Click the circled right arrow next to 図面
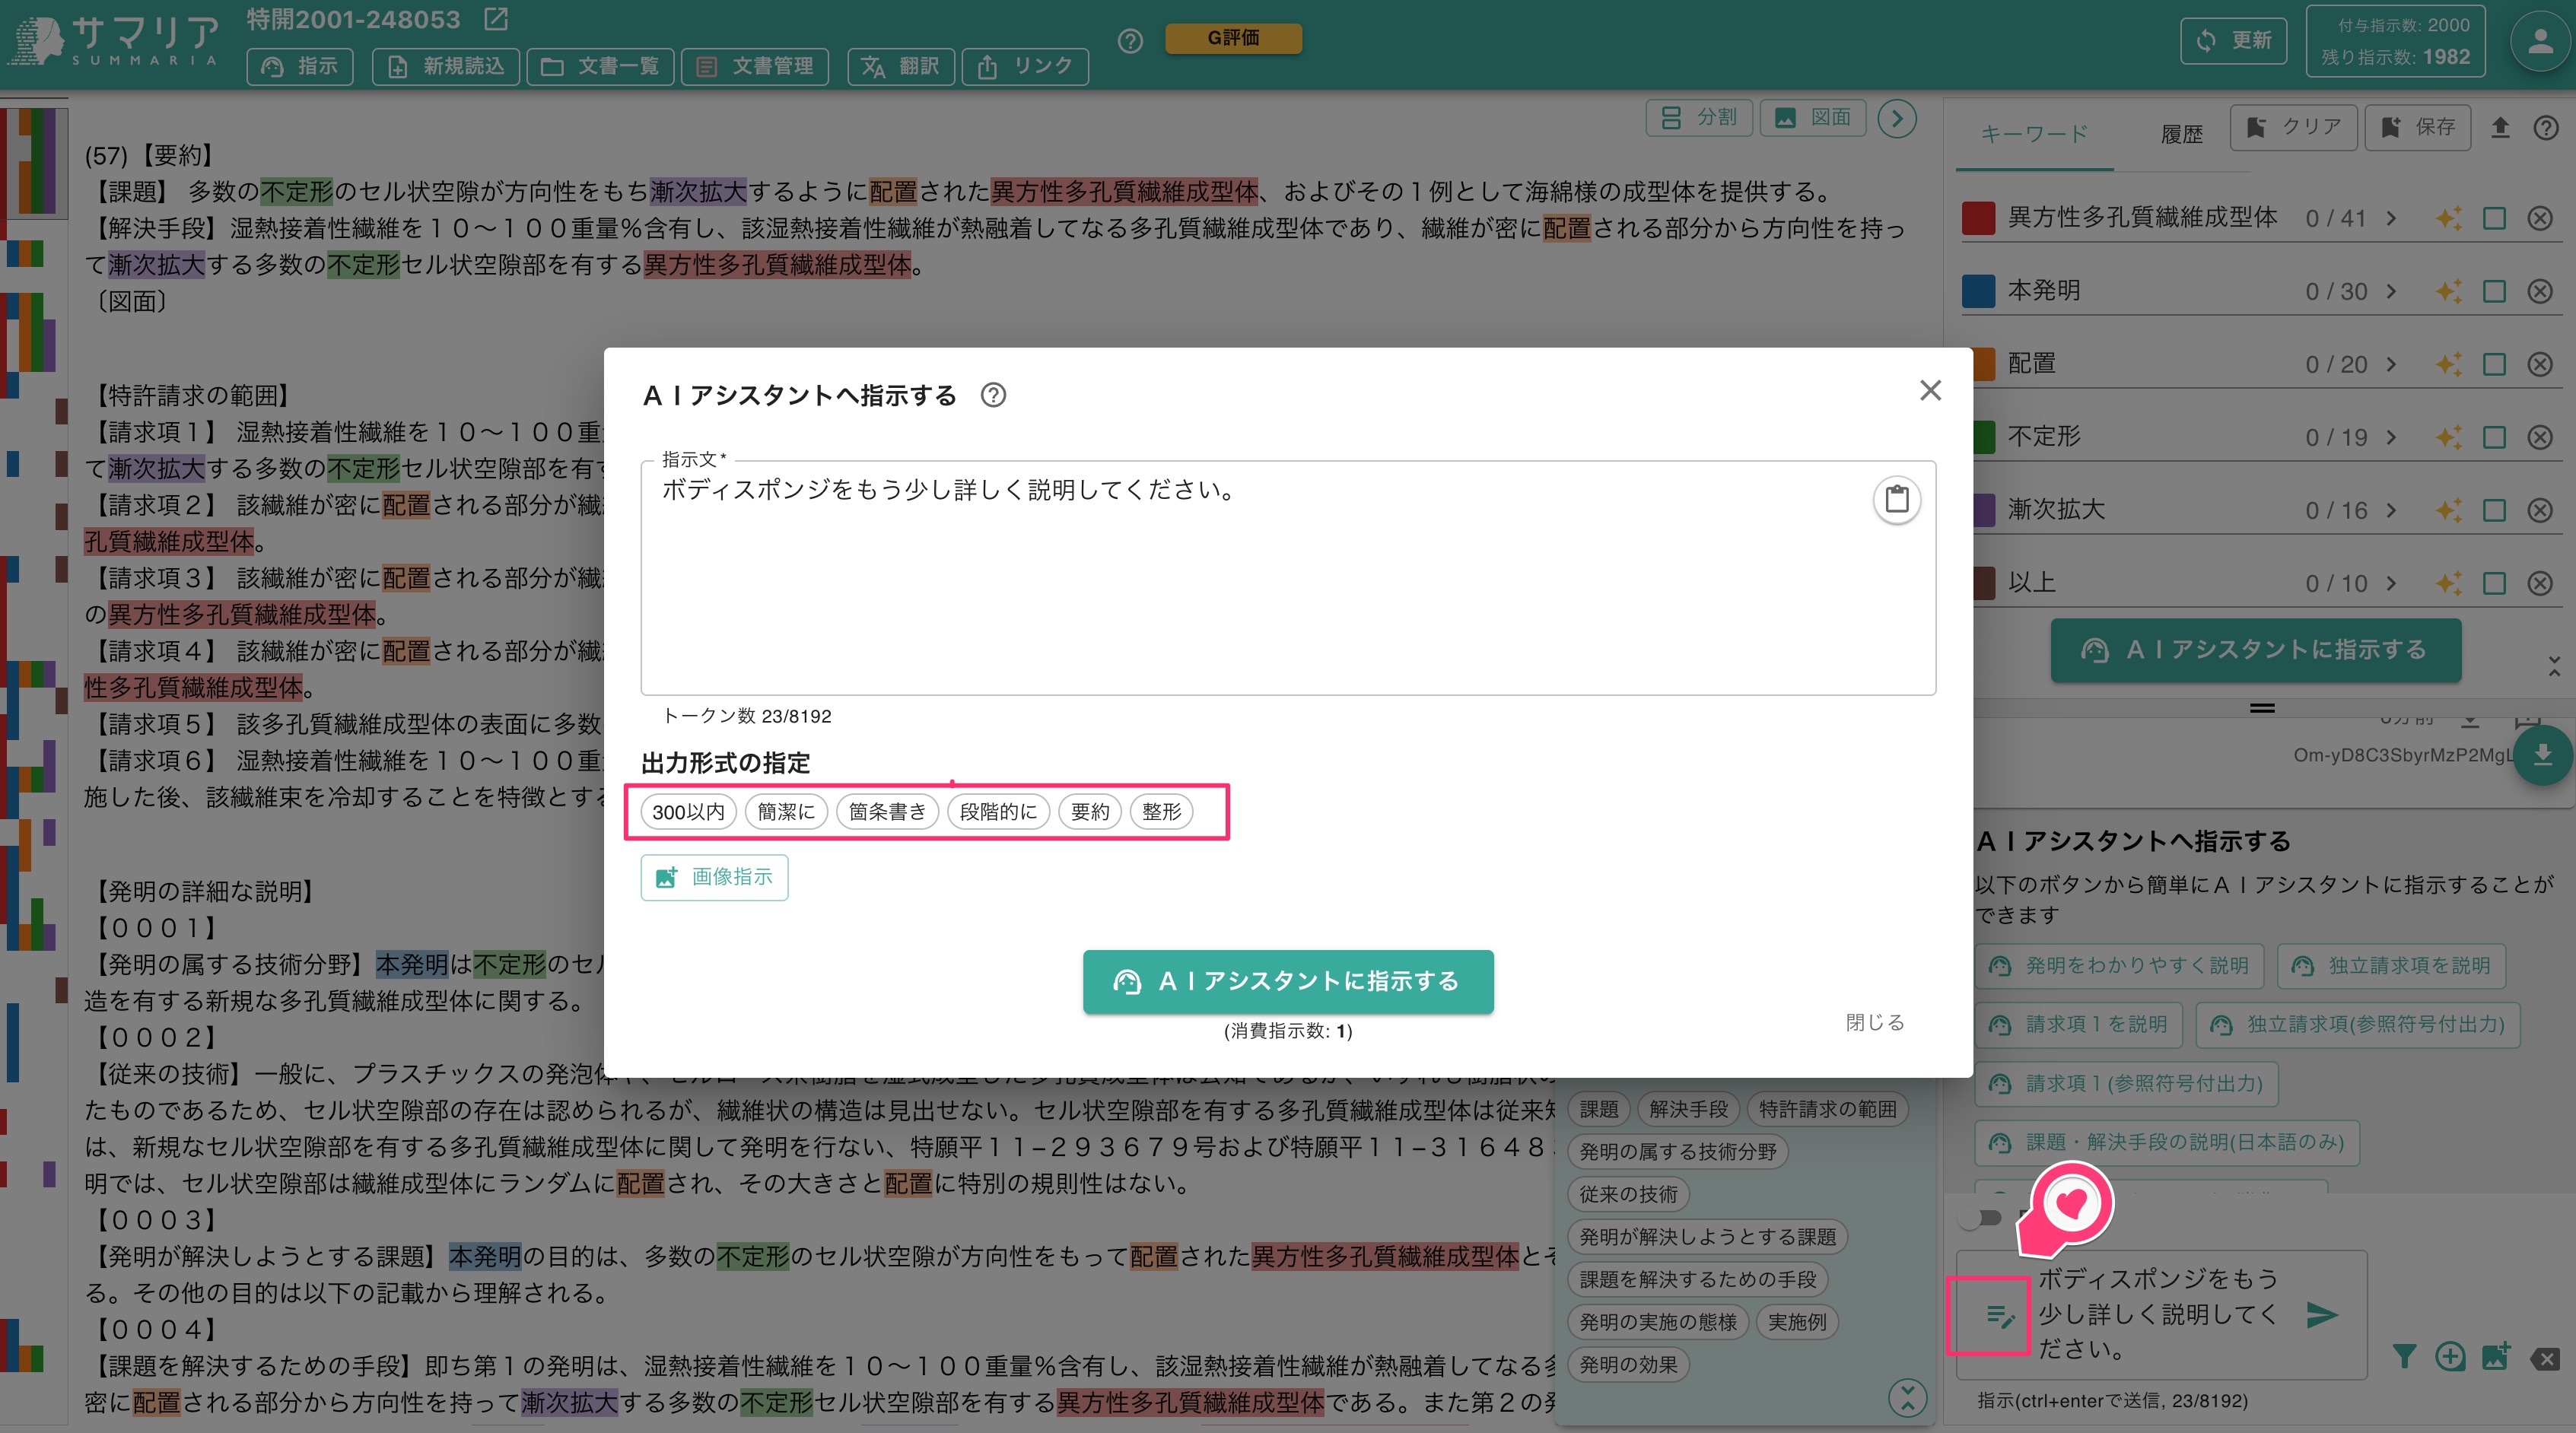The width and height of the screenshot is (2576, 1433). pos(1897,117)
